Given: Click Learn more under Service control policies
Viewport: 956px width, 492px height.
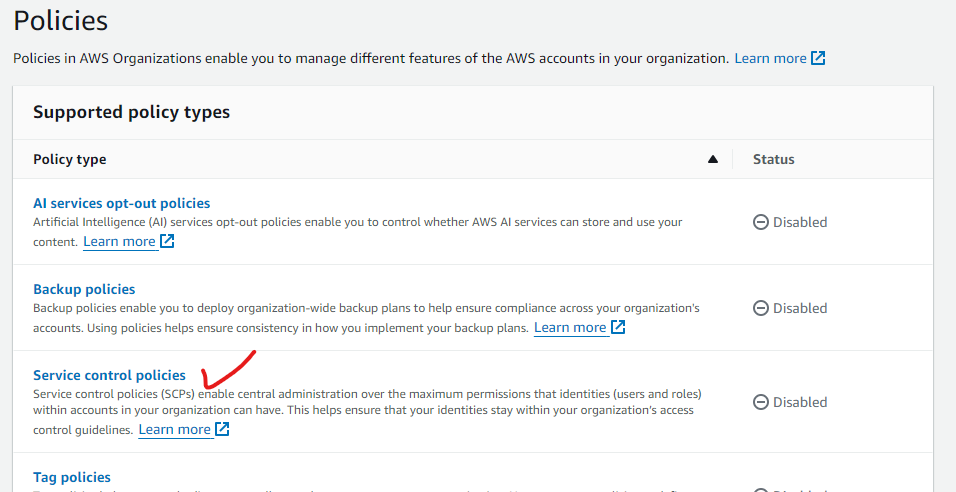Looking at the screenshot, I should coord(174,430).
